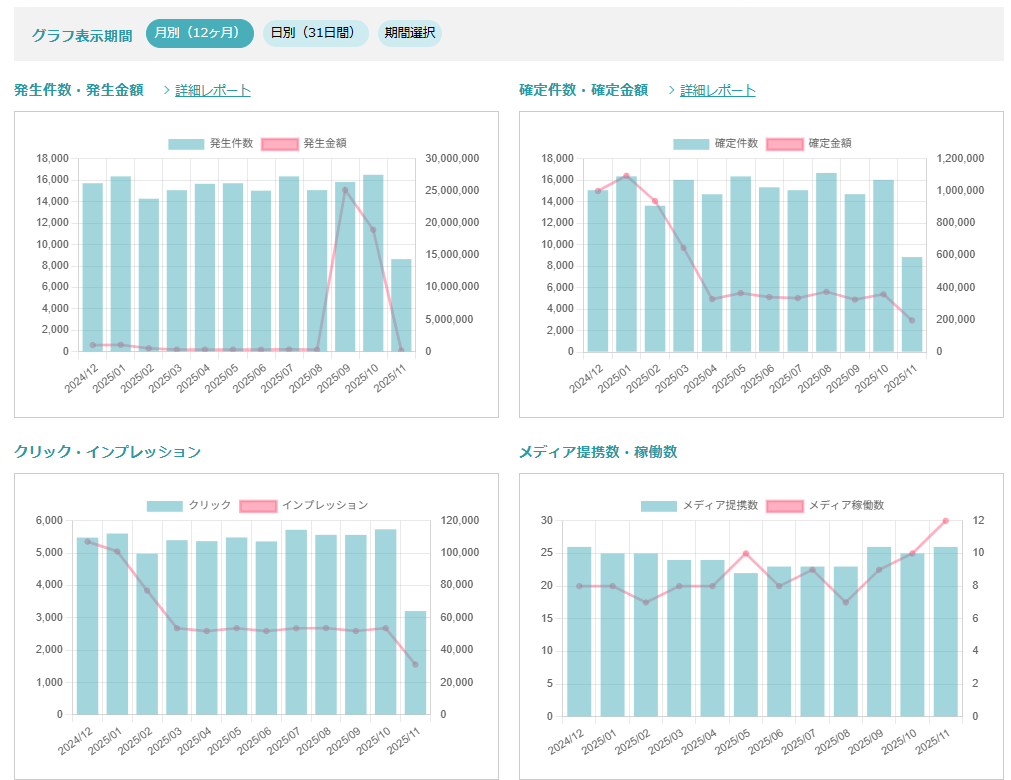Toggle the メディア稼働数 legend item

point(785,506)
